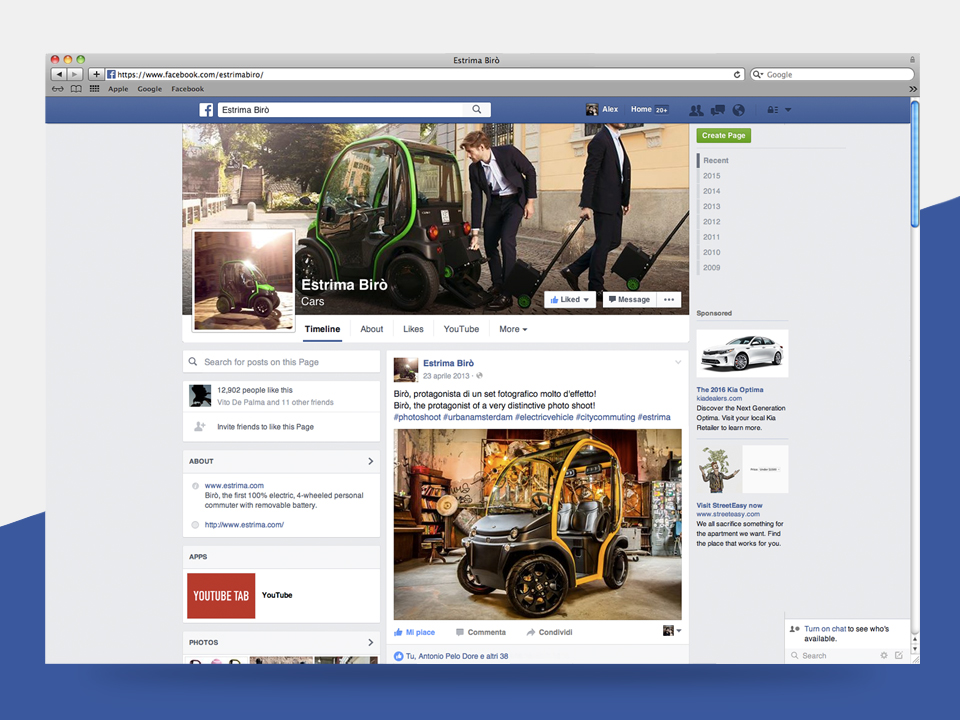Switch to the Timeline tab
The width and height of the screenshot is (960, 720).
click(x=322, y=329)
